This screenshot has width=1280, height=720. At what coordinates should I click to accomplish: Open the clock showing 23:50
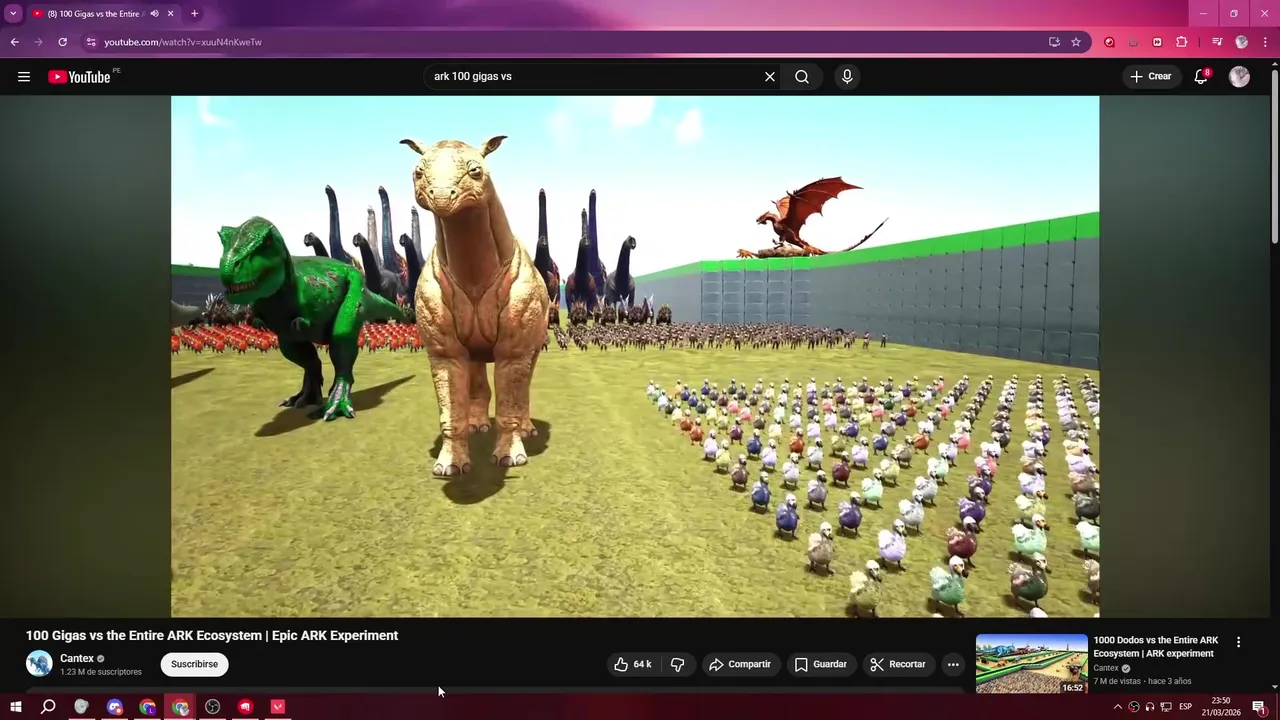coord(1221,707)
